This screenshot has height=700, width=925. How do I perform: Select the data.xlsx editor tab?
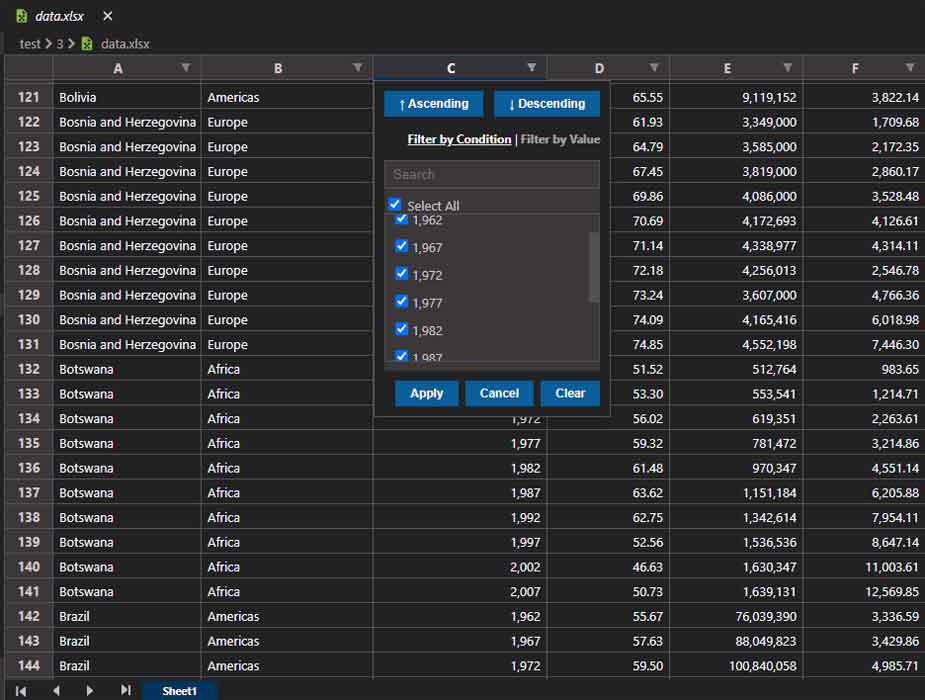[59, 16]
